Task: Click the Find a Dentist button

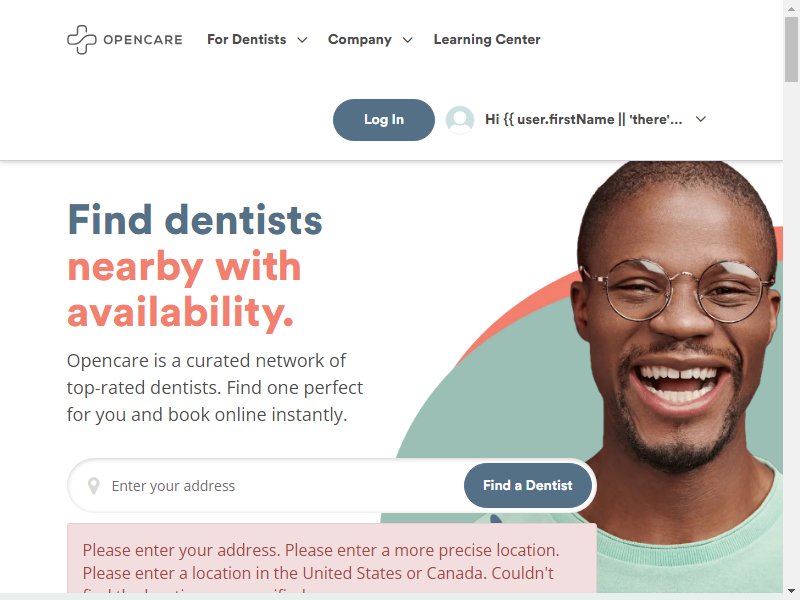Action: click(528, 485)
